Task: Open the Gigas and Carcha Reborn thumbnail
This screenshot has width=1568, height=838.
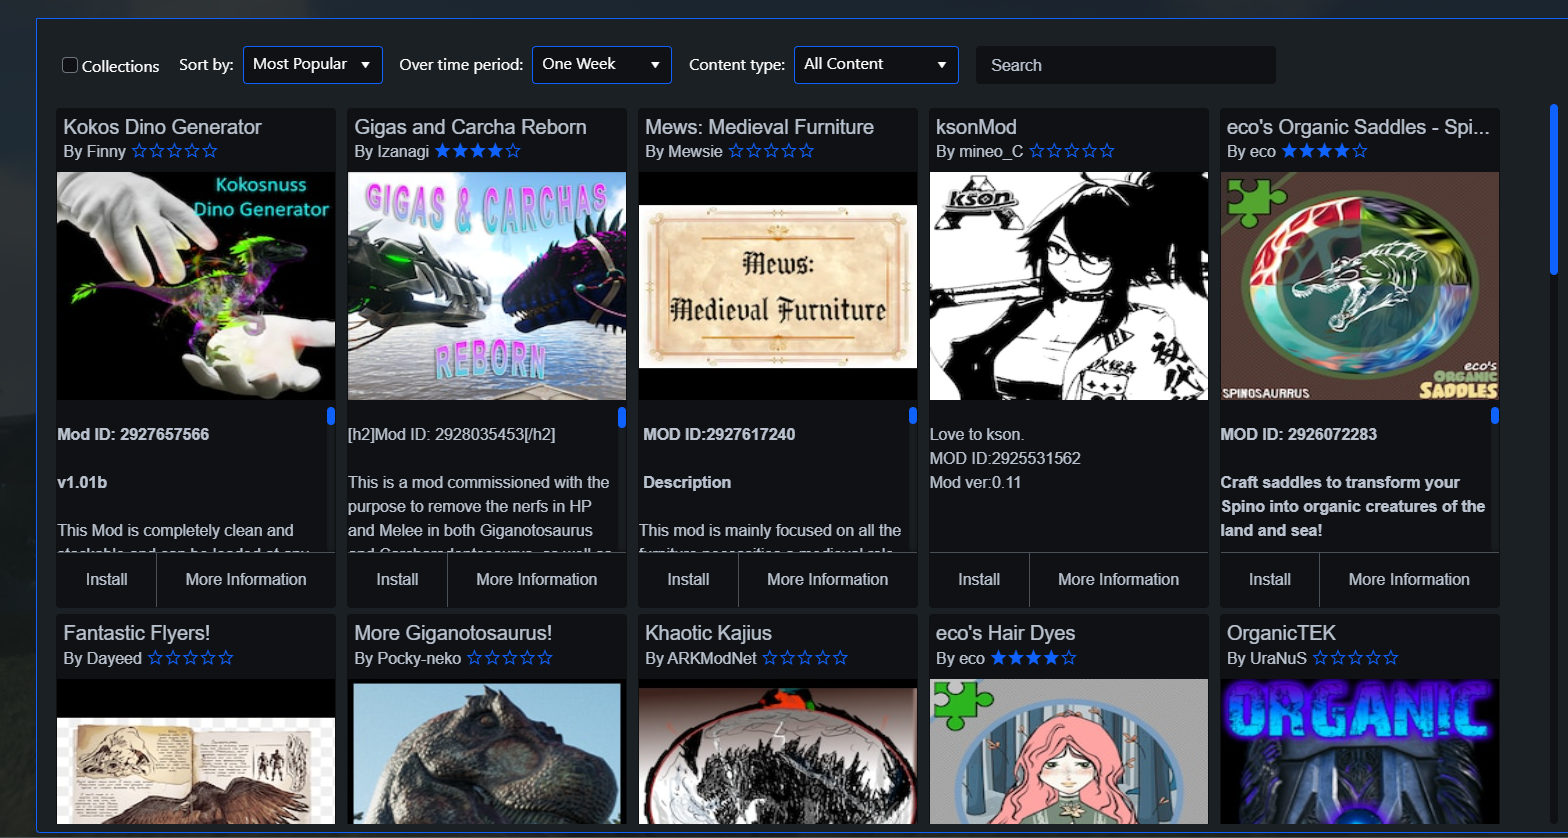Action: point(487,286)
